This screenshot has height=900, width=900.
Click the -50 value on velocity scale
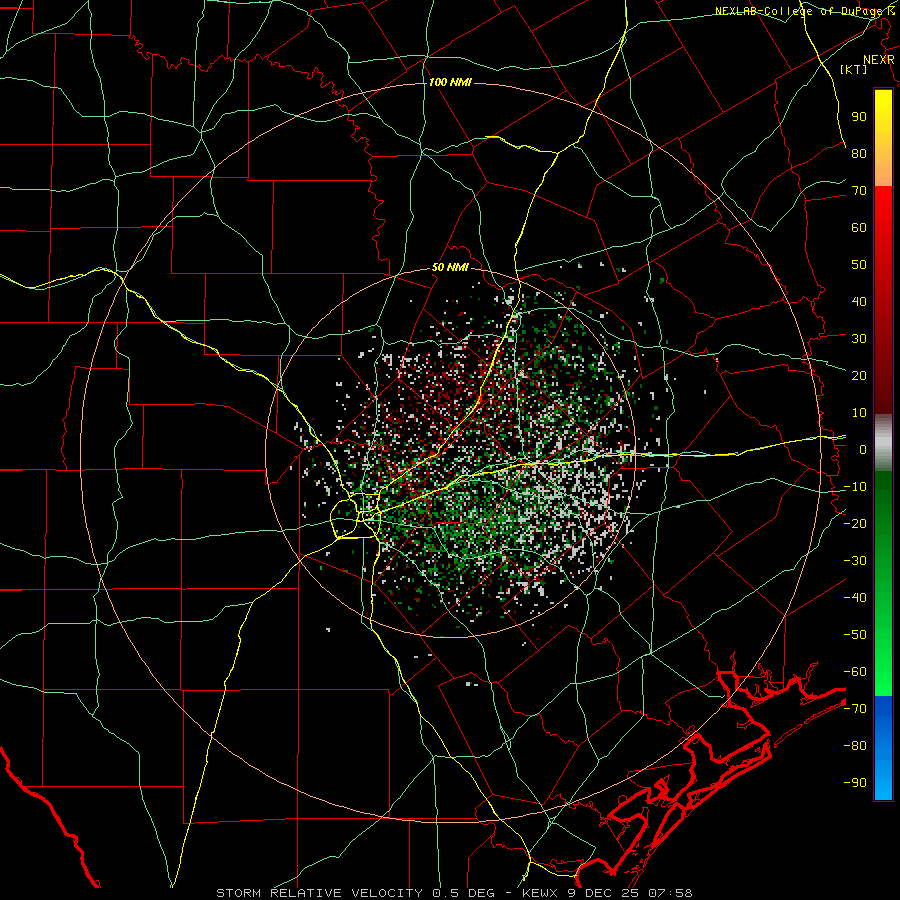pyautogui.click(x=855, y=634)
